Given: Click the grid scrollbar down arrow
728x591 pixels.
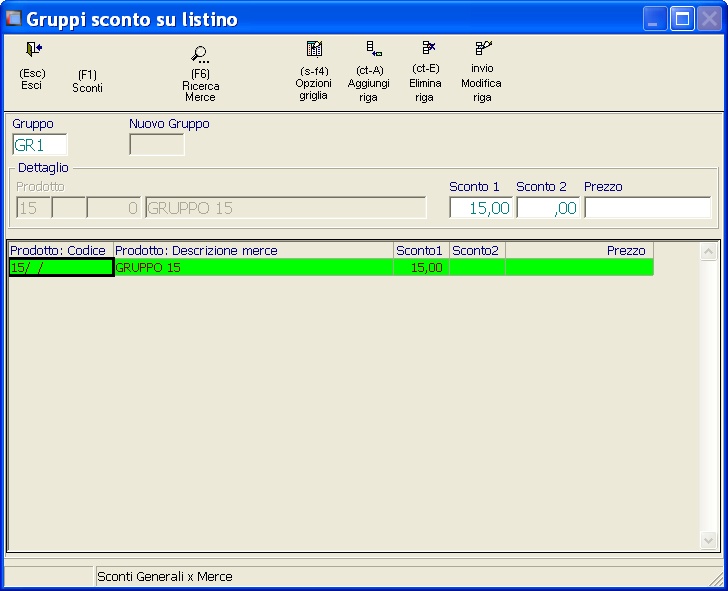Looking at the screenshot, I should pos(708,540).
